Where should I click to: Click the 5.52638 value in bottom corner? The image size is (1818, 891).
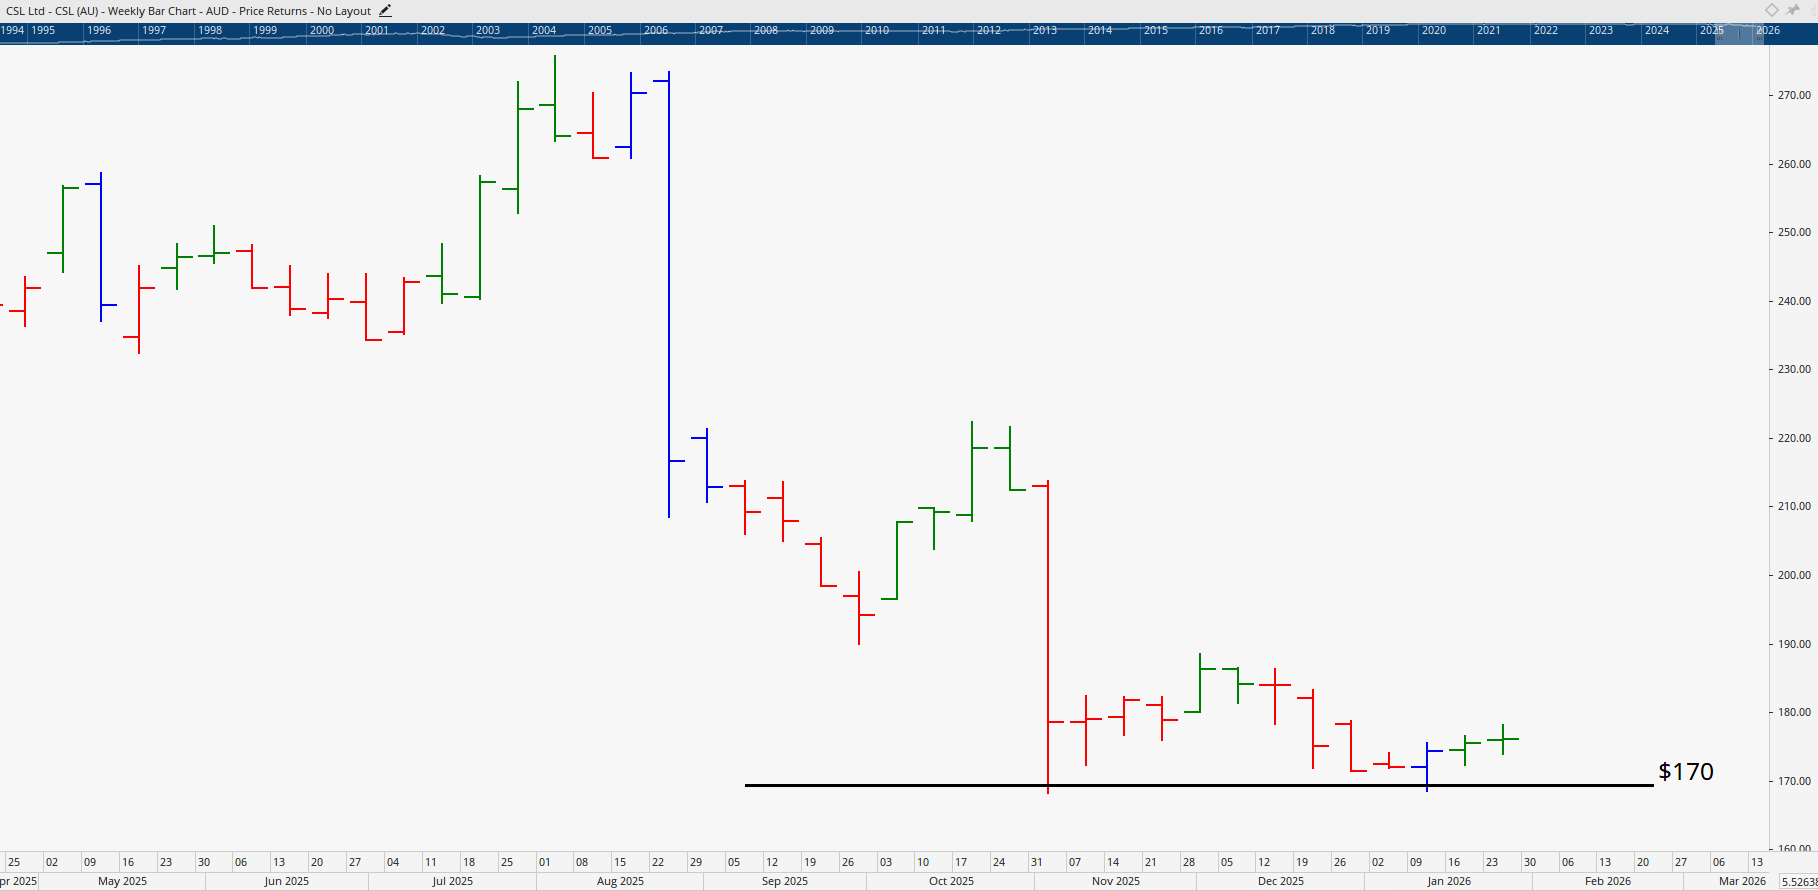[1798, 881]
